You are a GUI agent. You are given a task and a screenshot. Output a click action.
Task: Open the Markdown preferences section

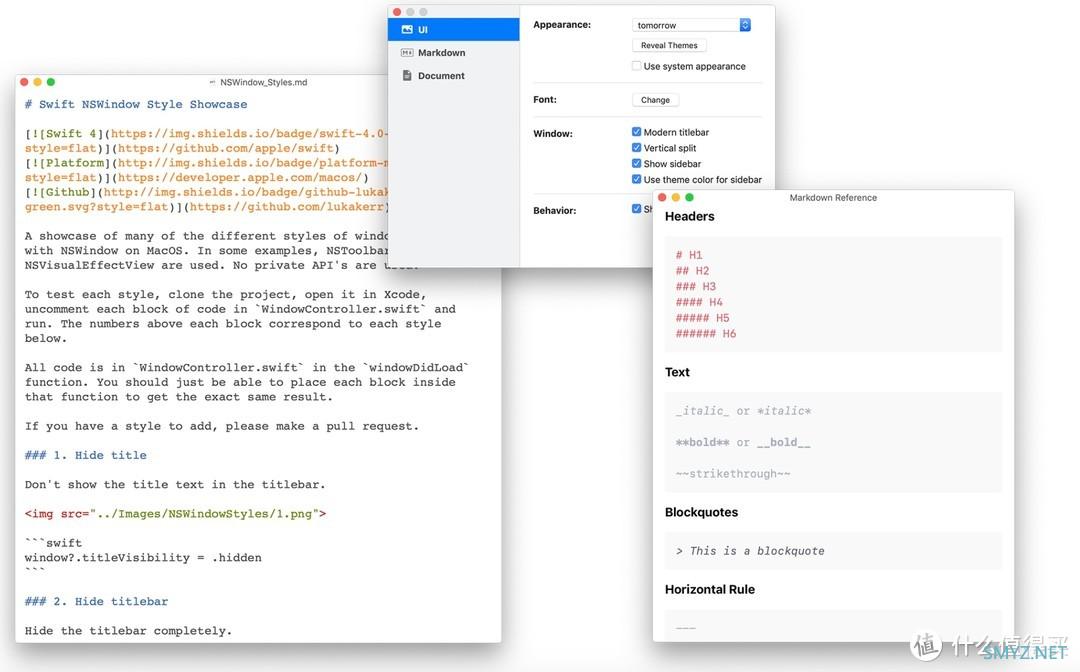(453, 52)
